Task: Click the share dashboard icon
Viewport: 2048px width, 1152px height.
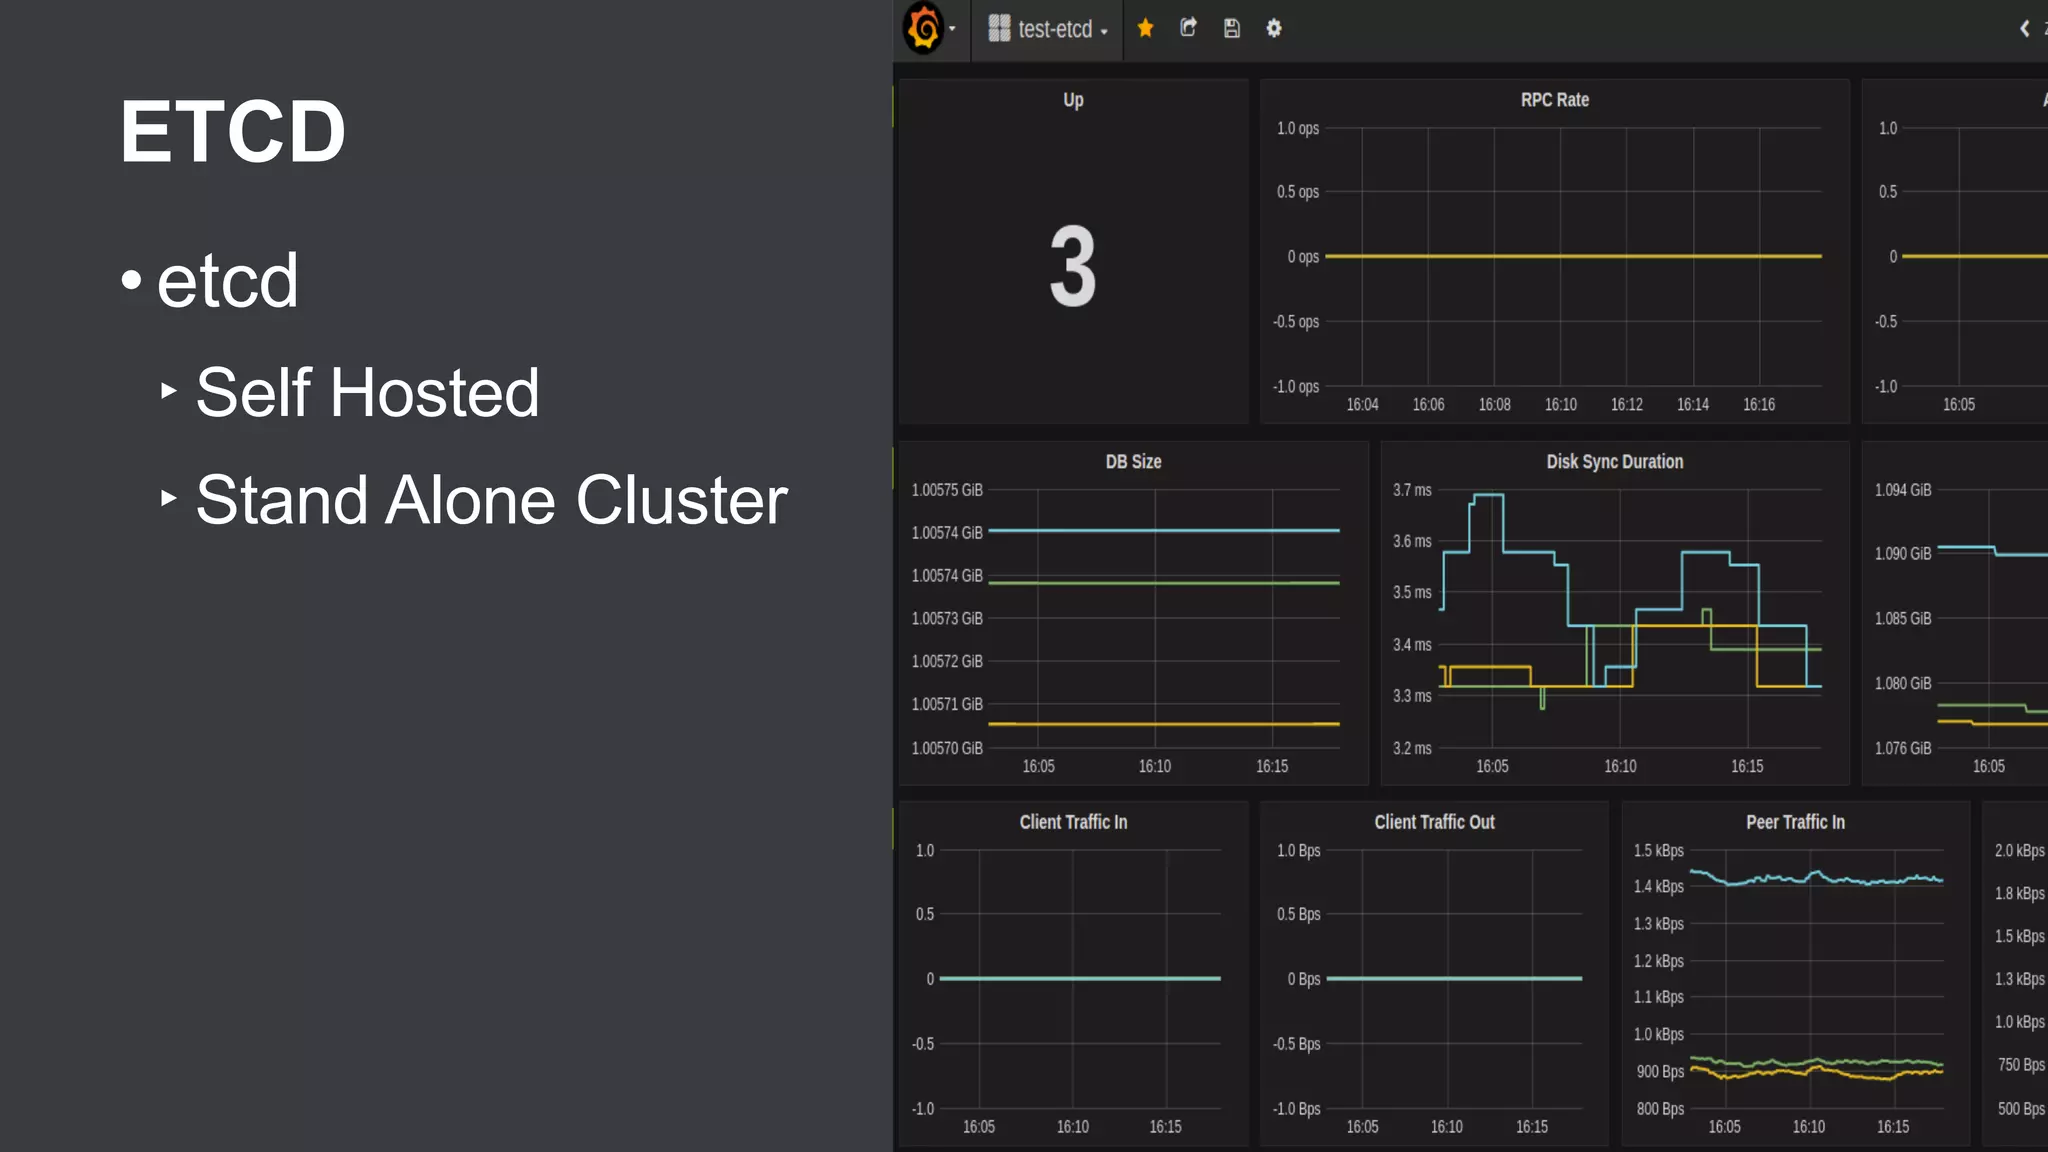Action: click(1188, 28)
